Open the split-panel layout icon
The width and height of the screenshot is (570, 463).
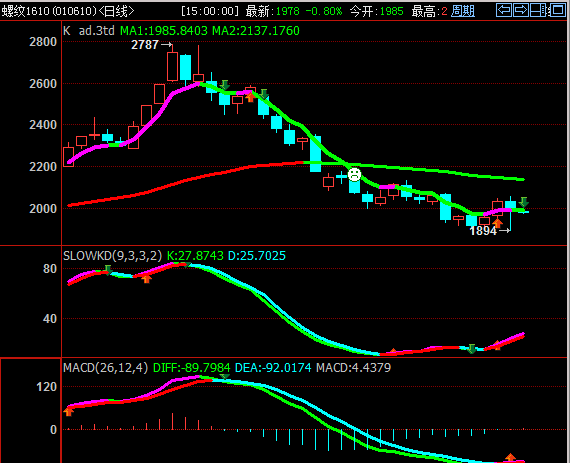click(538, 10)
